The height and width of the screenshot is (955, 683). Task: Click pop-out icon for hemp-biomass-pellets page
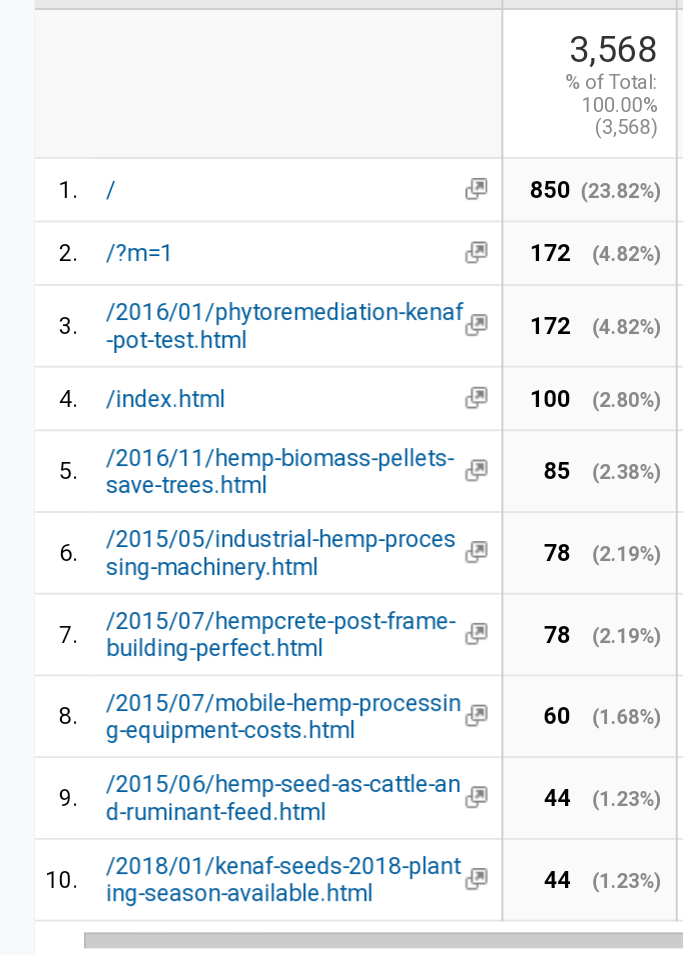point(476,471)
